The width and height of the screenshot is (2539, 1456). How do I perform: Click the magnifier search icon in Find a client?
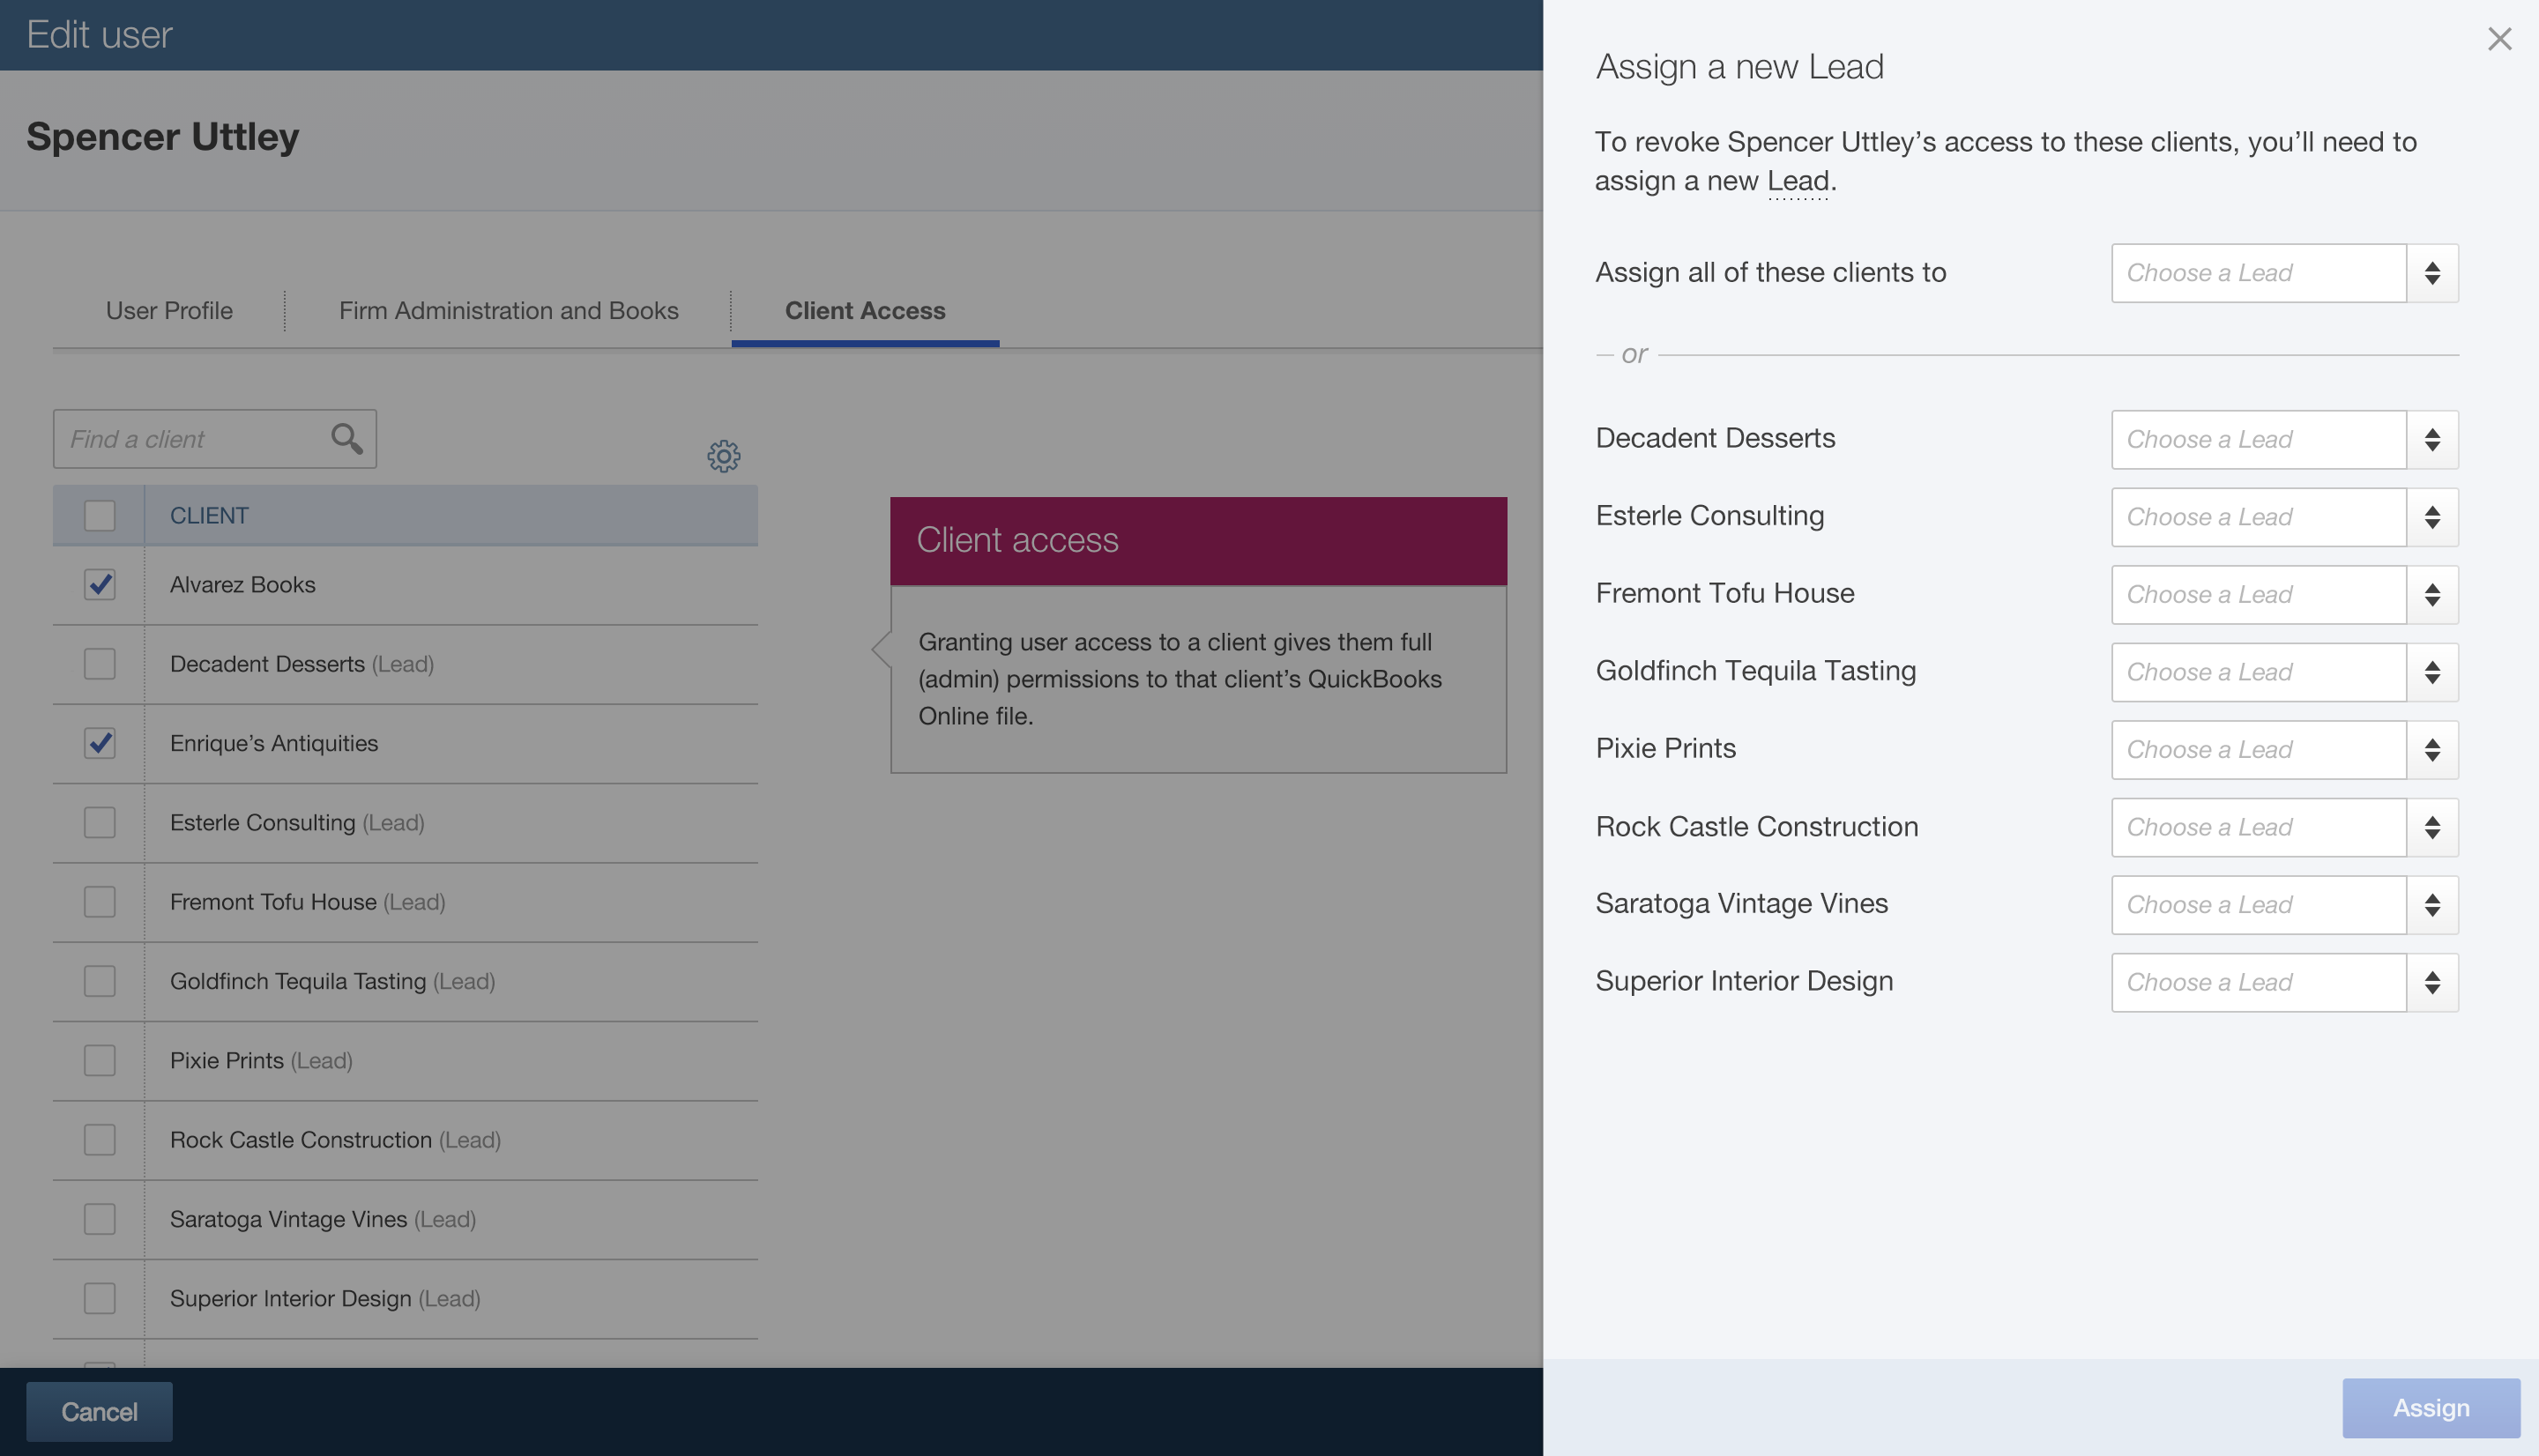click(346, 438)
